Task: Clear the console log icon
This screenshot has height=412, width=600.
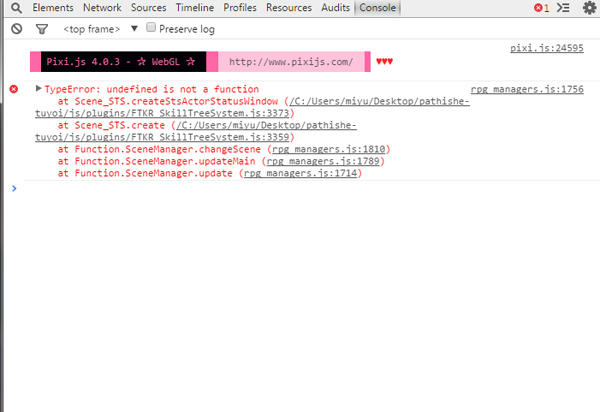Action: (x=16, y=29)
